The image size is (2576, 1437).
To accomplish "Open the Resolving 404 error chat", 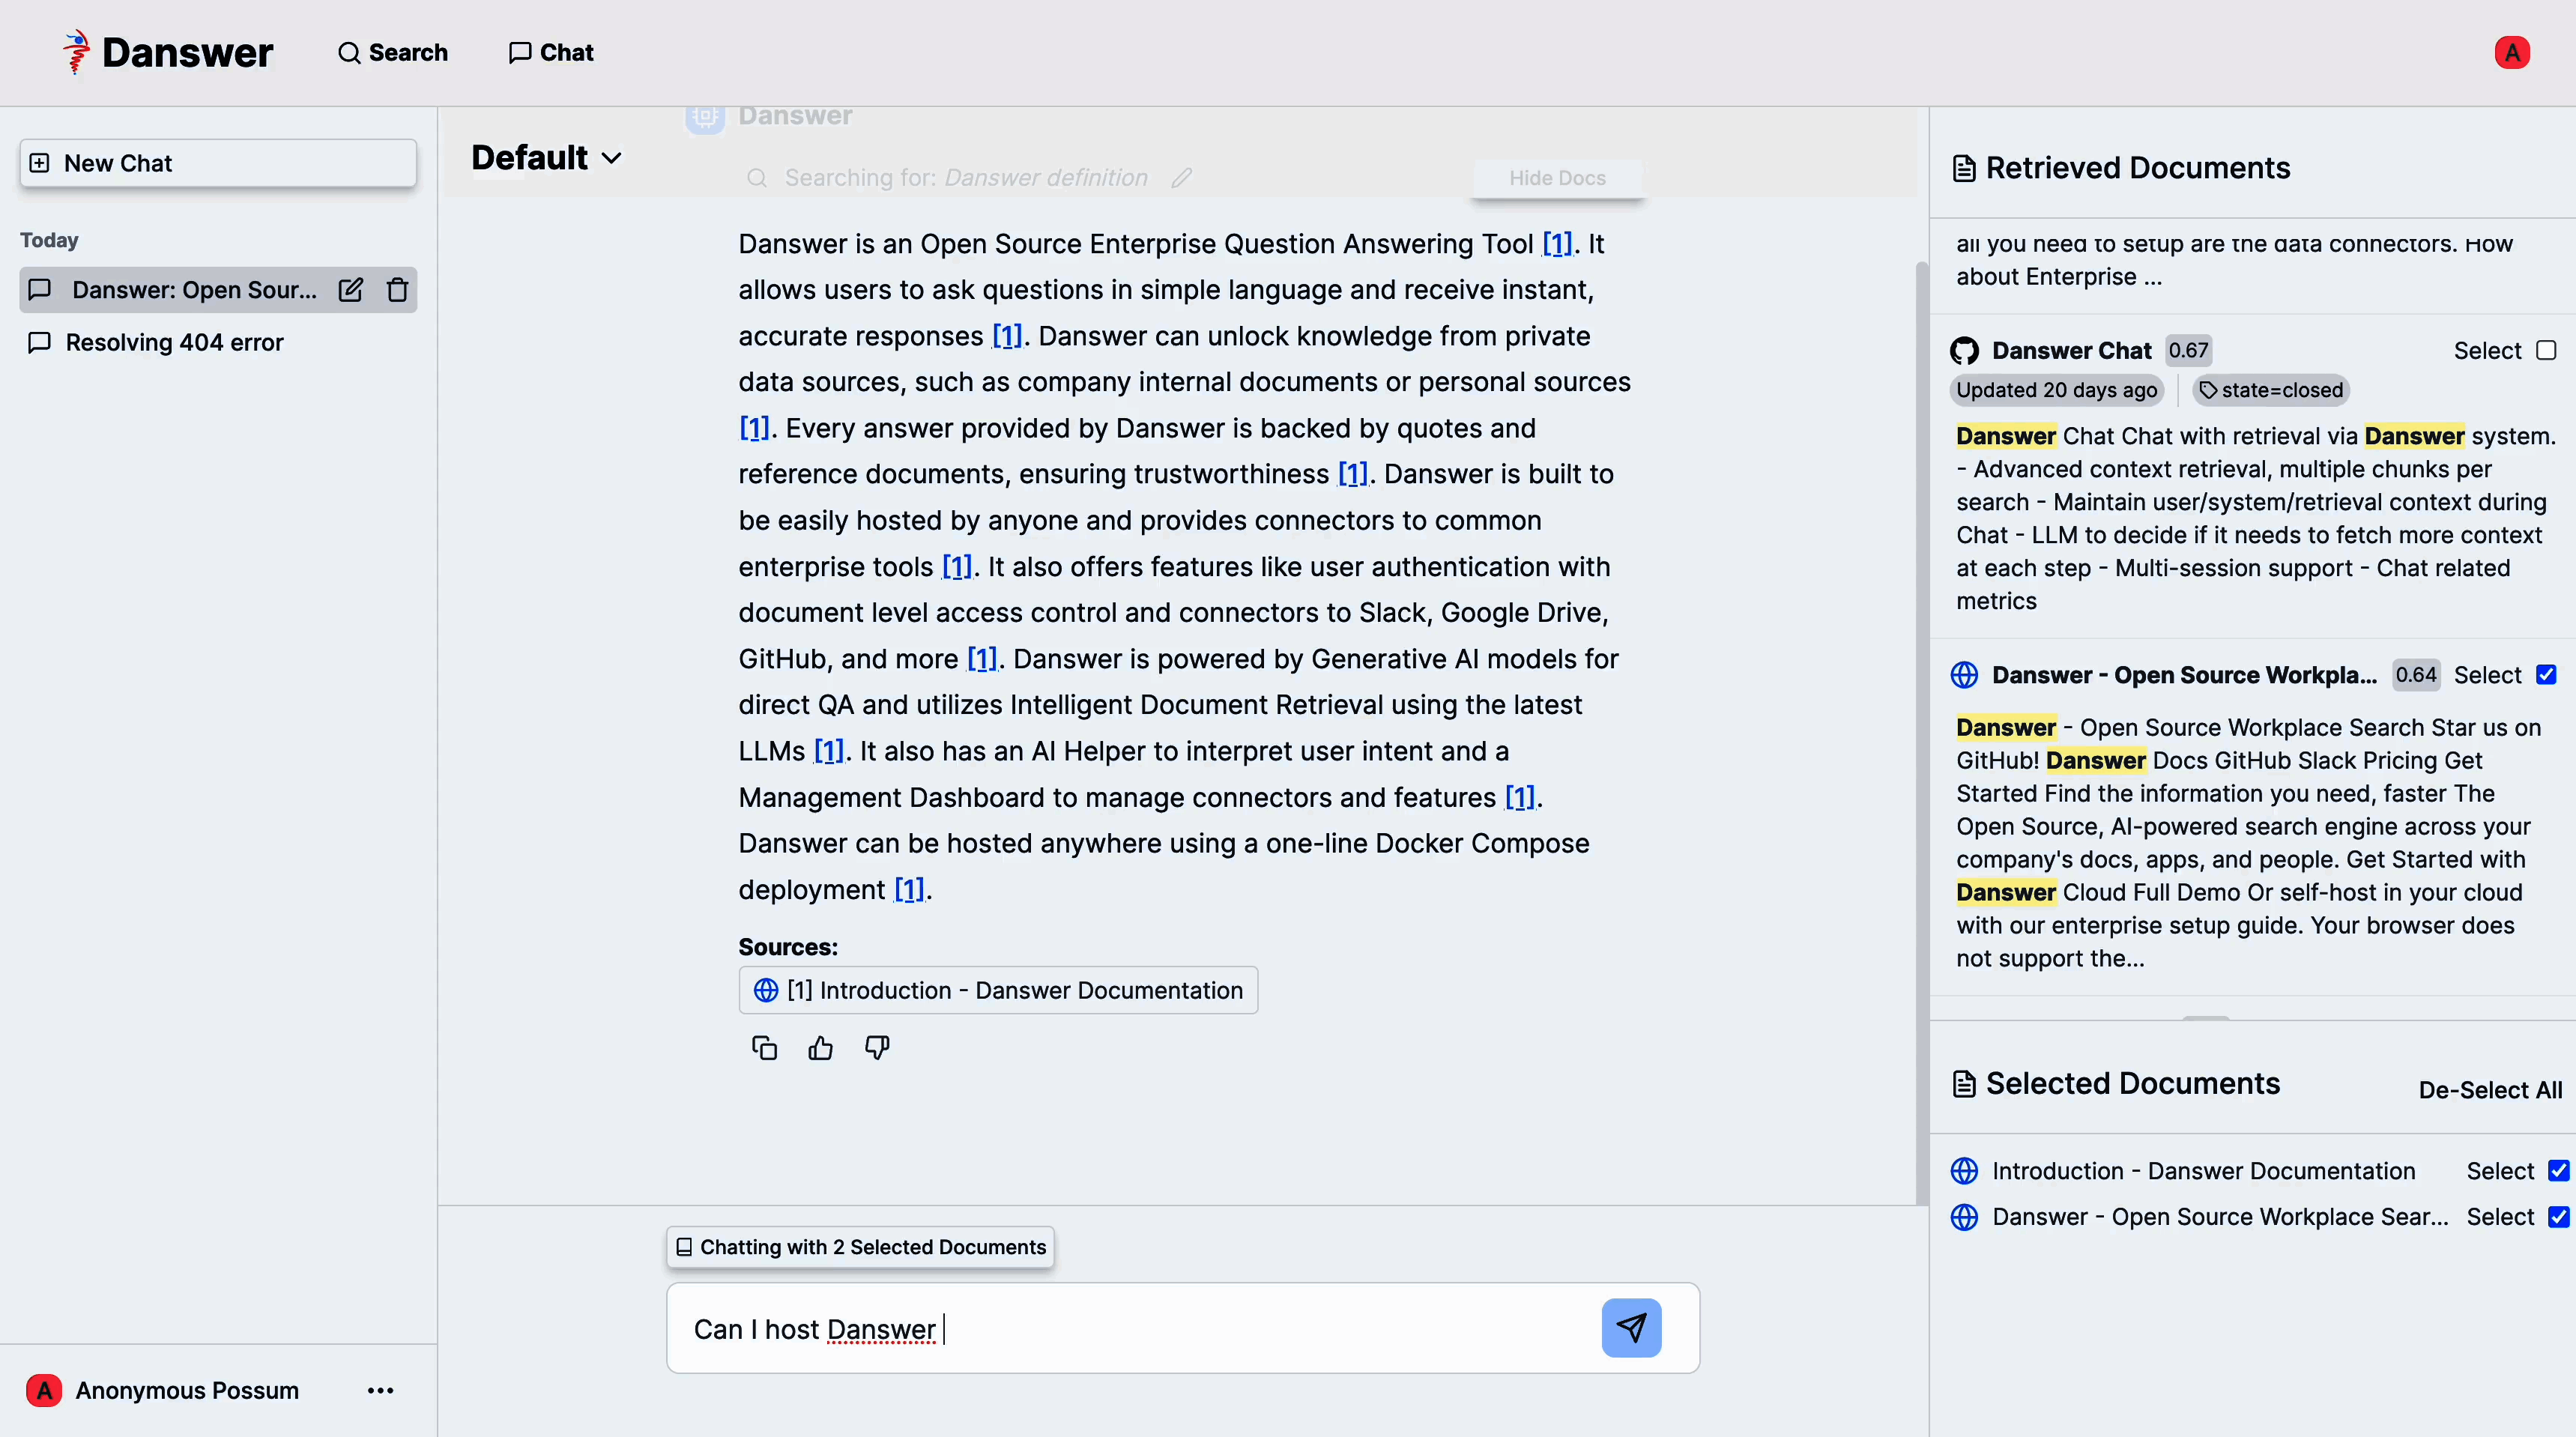I will tap(175, 343).
